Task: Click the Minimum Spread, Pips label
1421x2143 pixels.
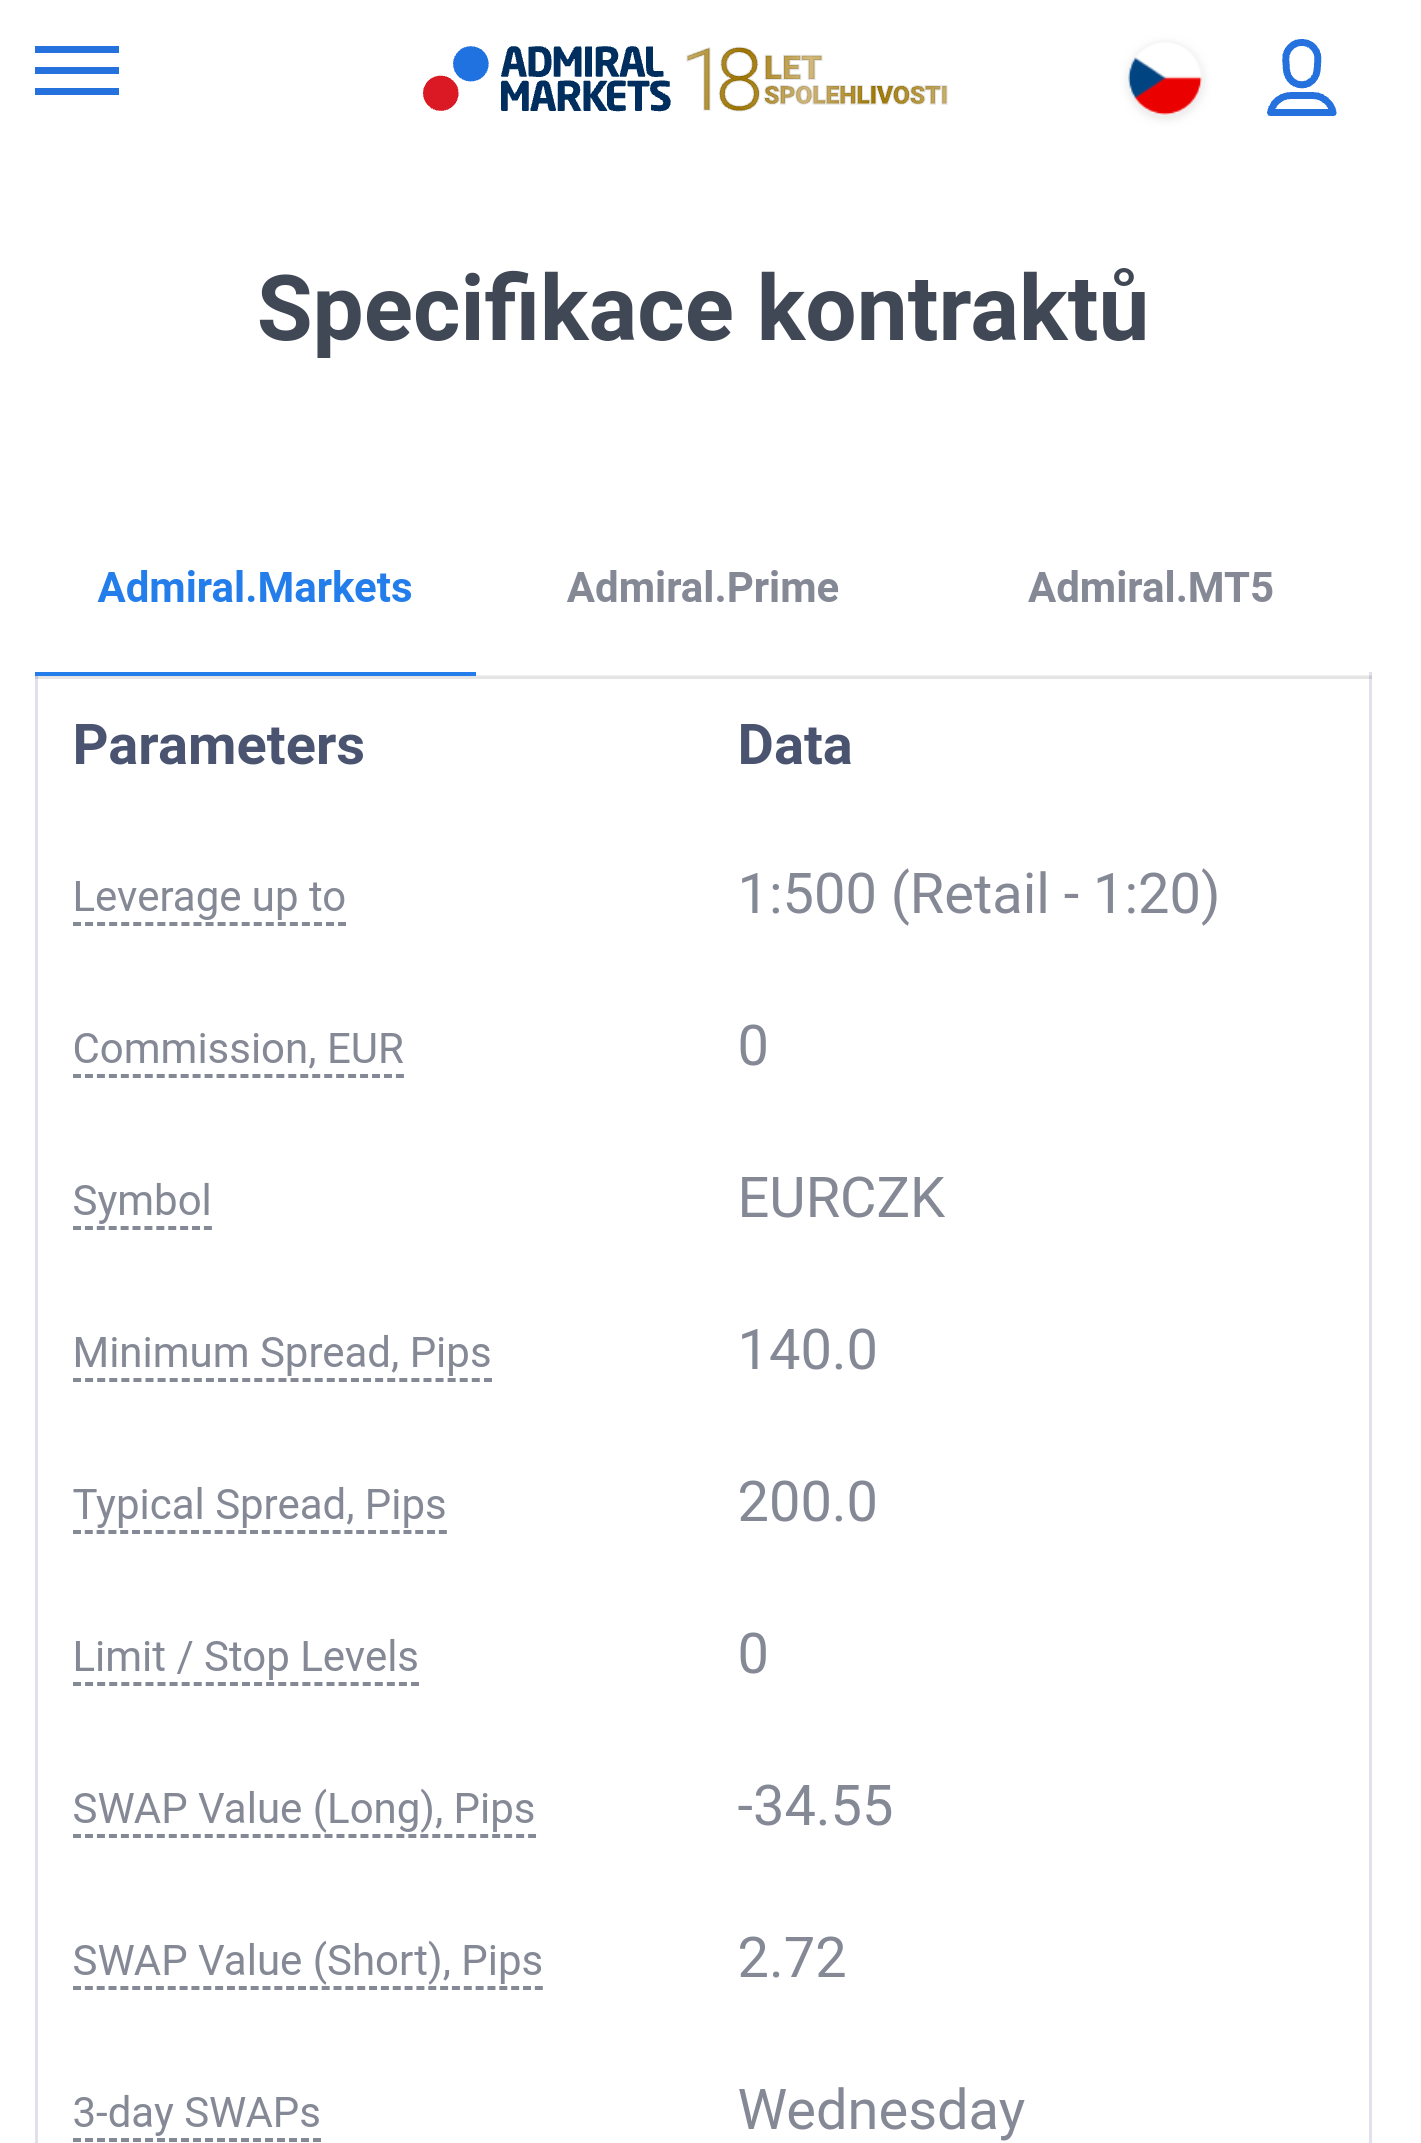Action: pos(282,1353)
